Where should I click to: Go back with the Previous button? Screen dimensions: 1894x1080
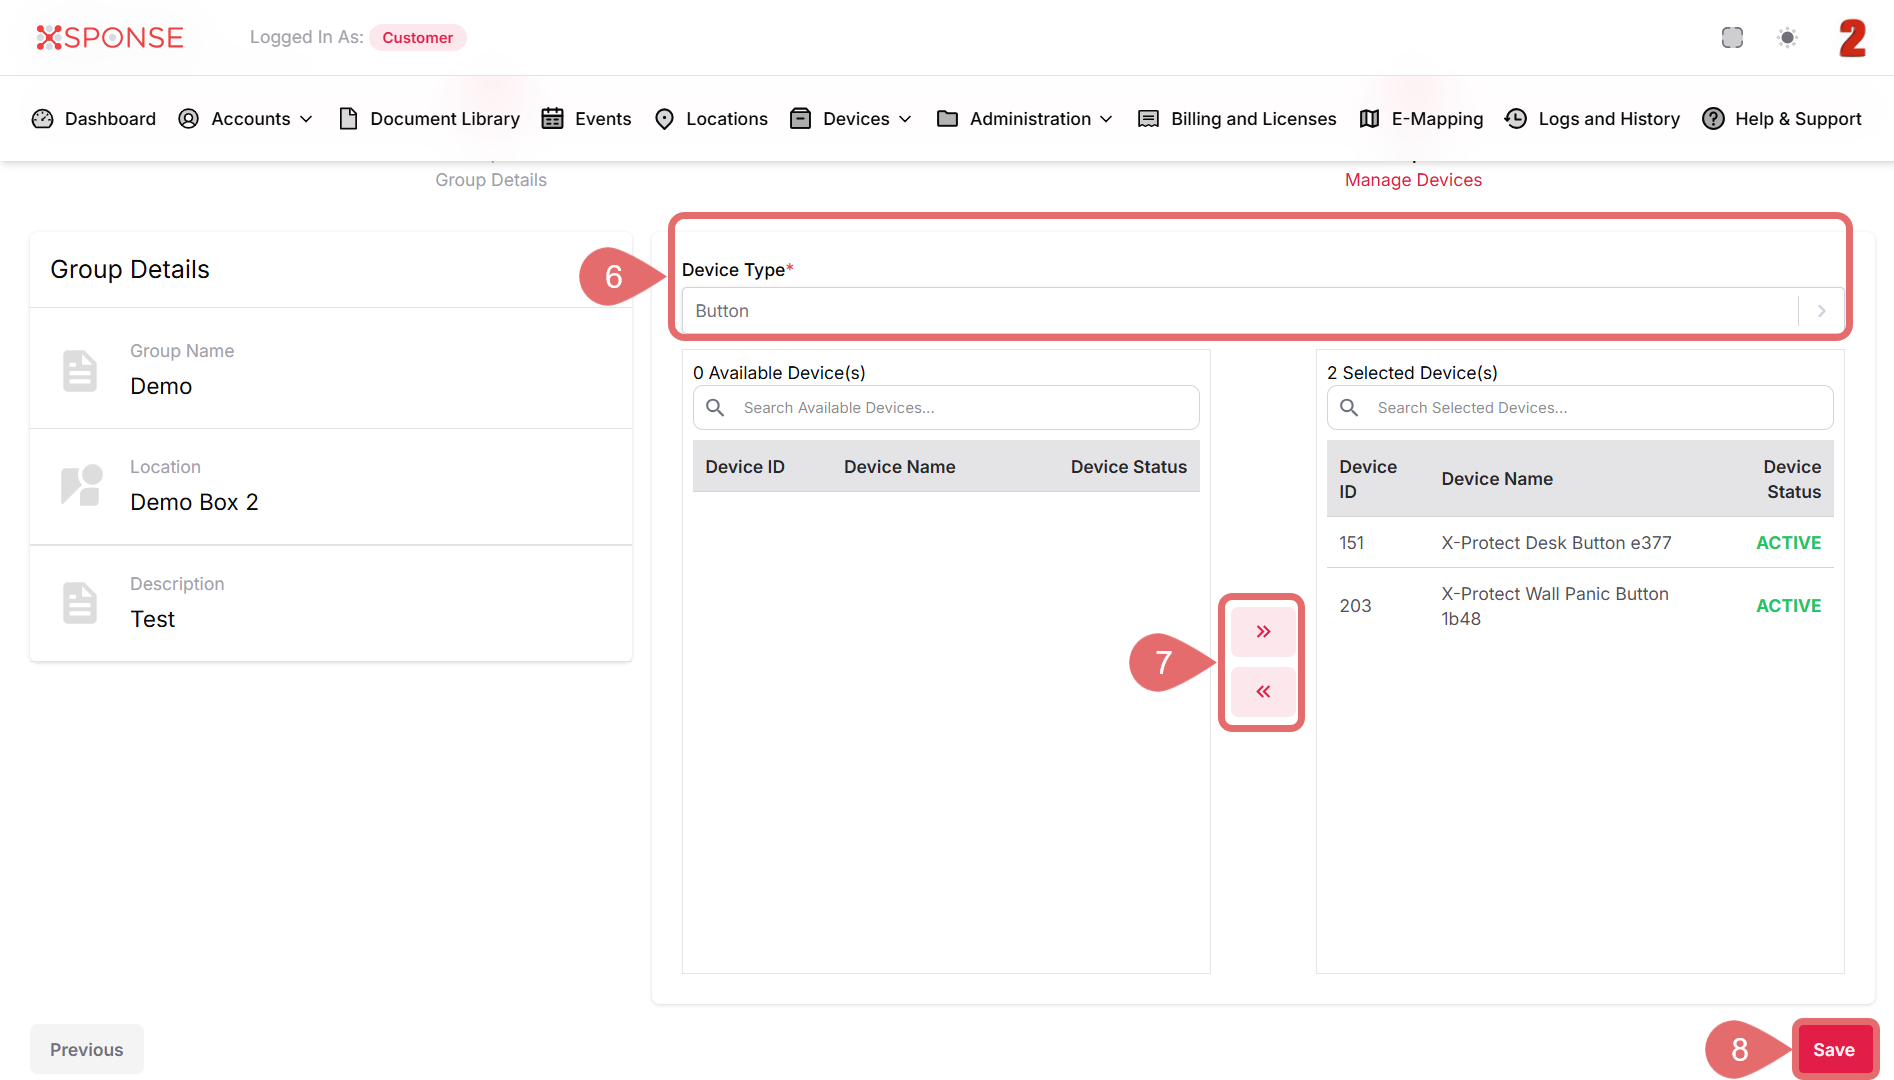point(87,1050)
